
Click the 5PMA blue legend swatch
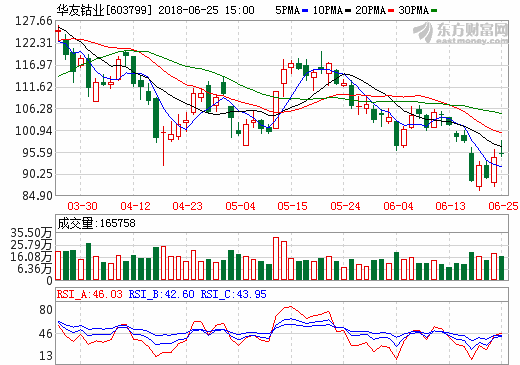[305, 11]
